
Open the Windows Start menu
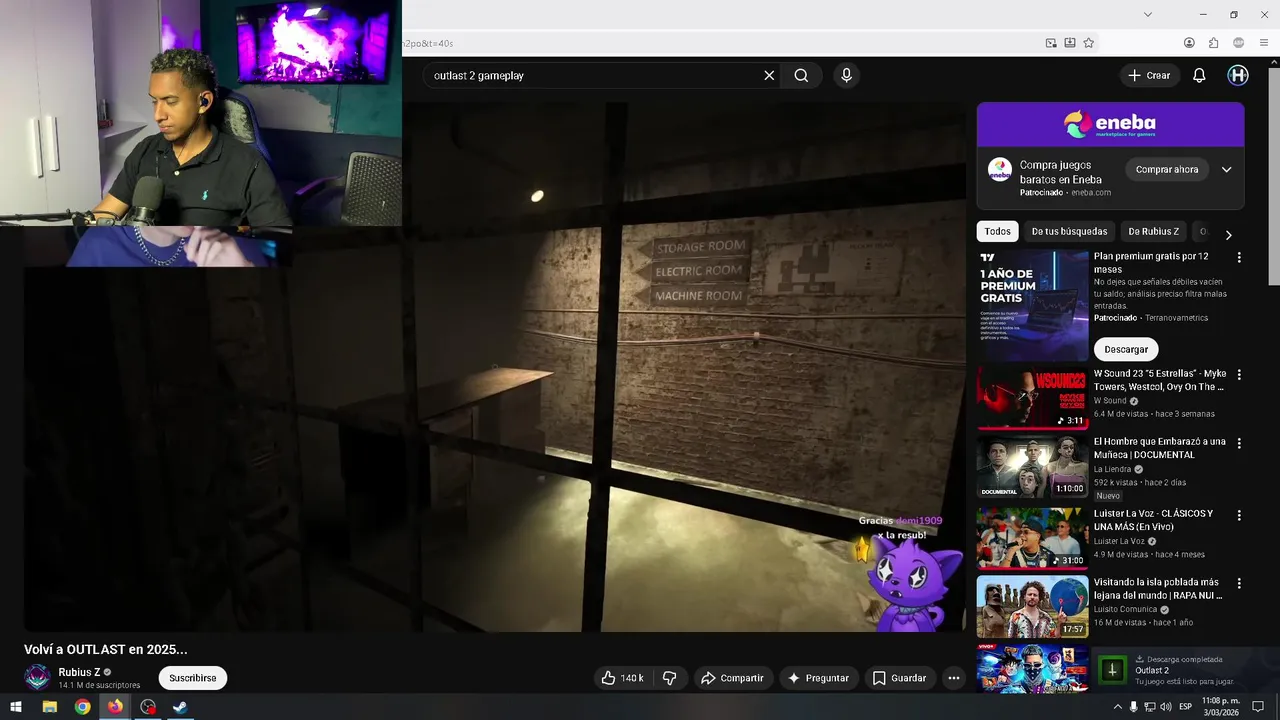pyautogui.click(x=16, y=707)
